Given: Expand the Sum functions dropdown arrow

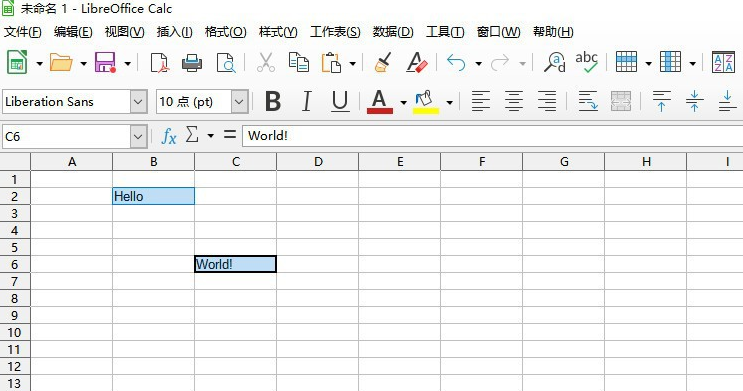Looking at the screenshot, I should (210, 136).
